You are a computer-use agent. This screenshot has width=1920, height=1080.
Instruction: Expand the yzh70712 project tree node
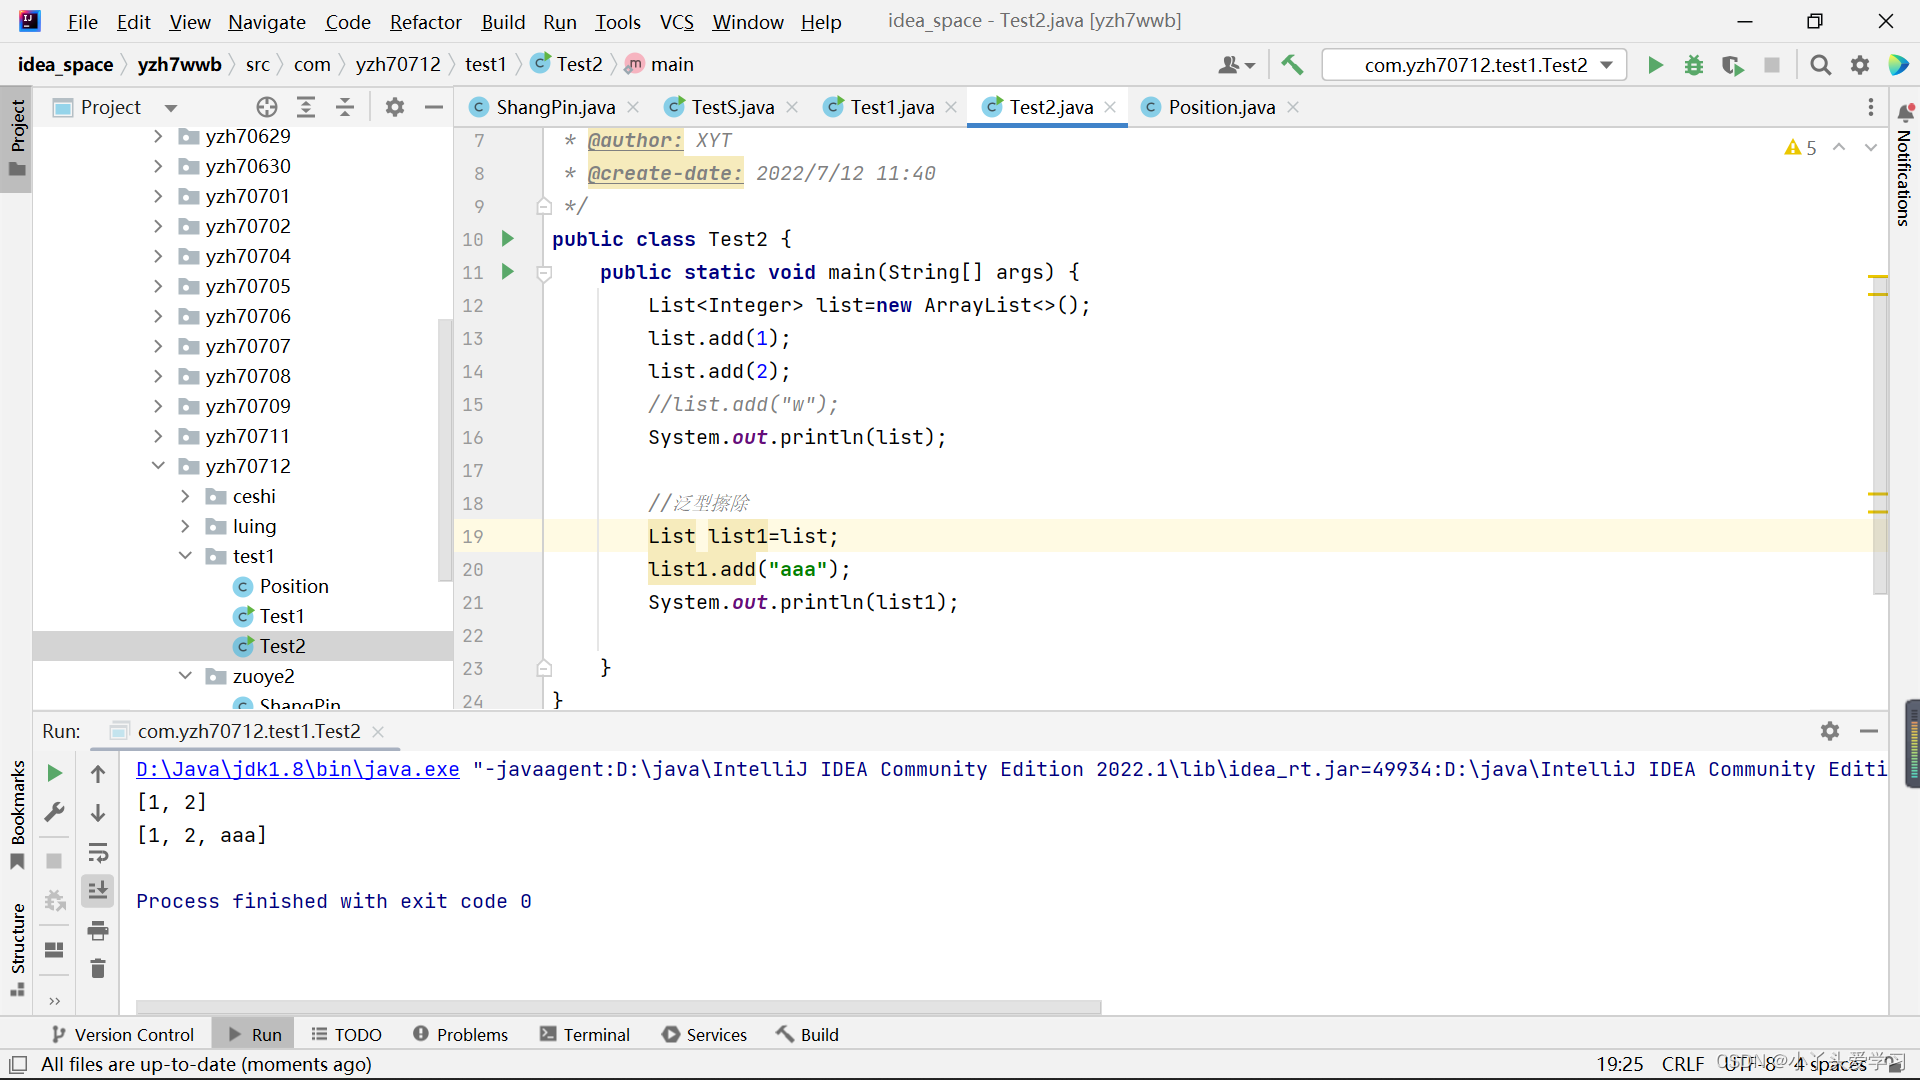pos(157,465)
